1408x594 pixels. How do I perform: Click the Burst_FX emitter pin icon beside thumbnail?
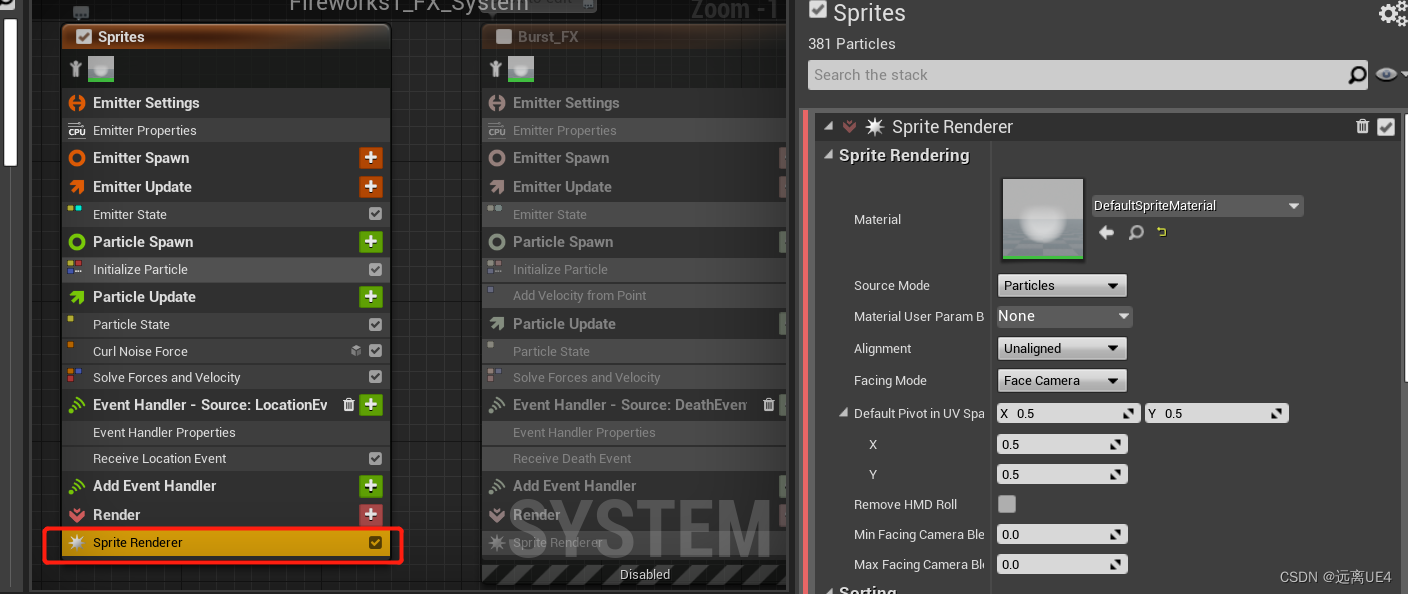[495, 68]
